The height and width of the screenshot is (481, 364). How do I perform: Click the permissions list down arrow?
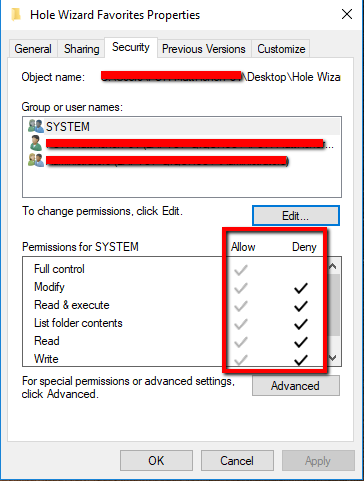point(333,358)
